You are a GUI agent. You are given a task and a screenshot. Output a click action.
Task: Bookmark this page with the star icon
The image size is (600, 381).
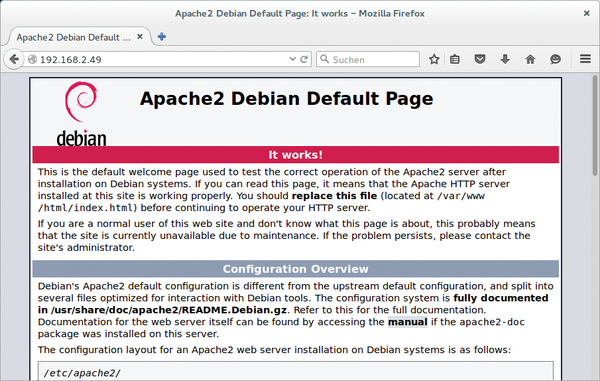pyautogui.click(x=434, y=59)
